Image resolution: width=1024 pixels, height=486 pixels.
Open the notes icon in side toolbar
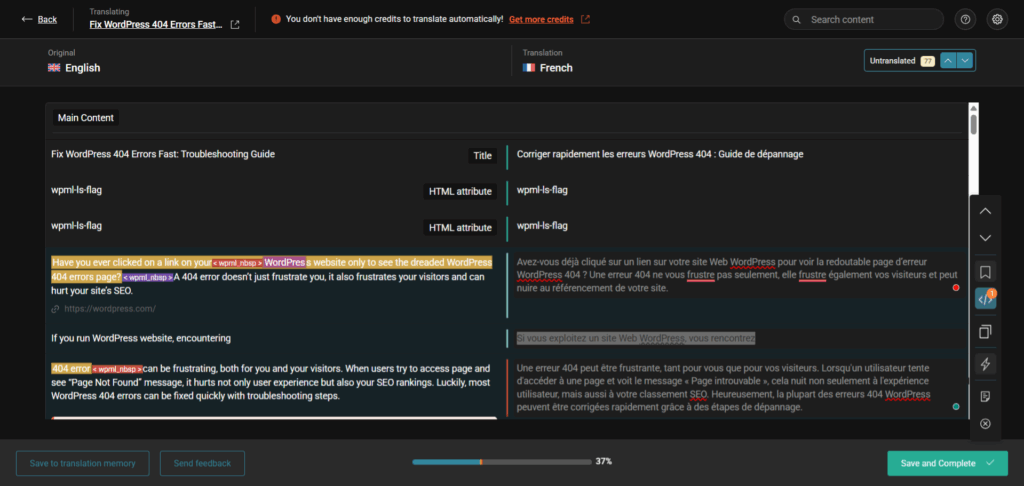coord(985,396)
